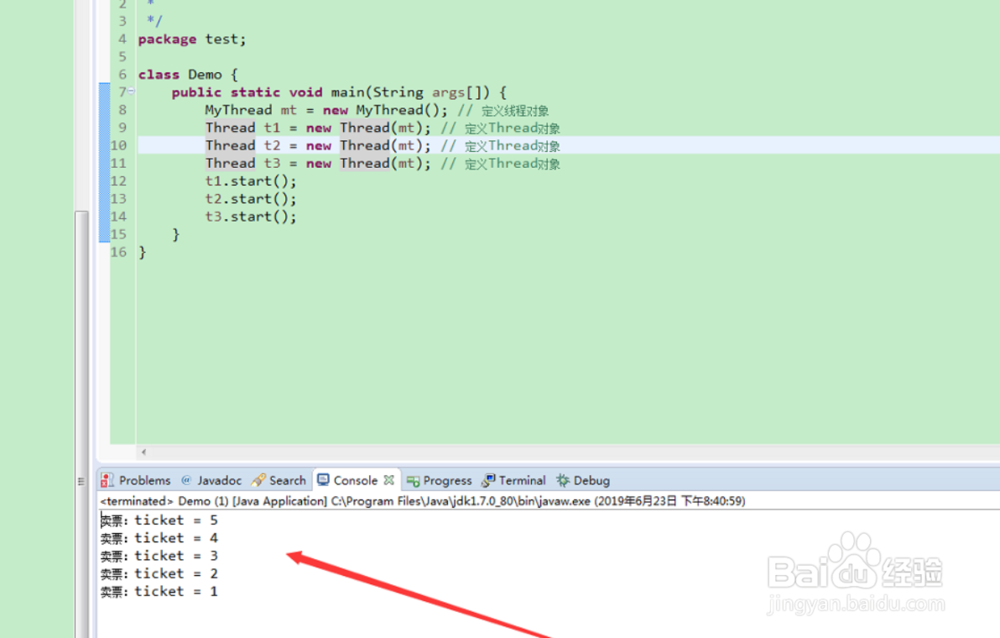The height and width of the screenshot is (638, 1000).
Task: Close the Console view tab
Action: pyautogui.click(x=389, y=480)
